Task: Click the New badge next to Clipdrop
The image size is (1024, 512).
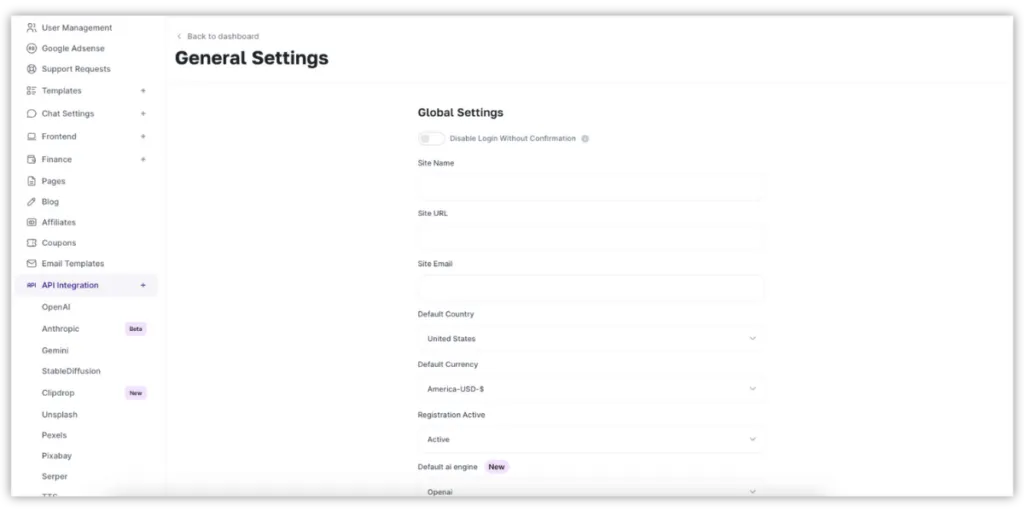Action: 136,393
